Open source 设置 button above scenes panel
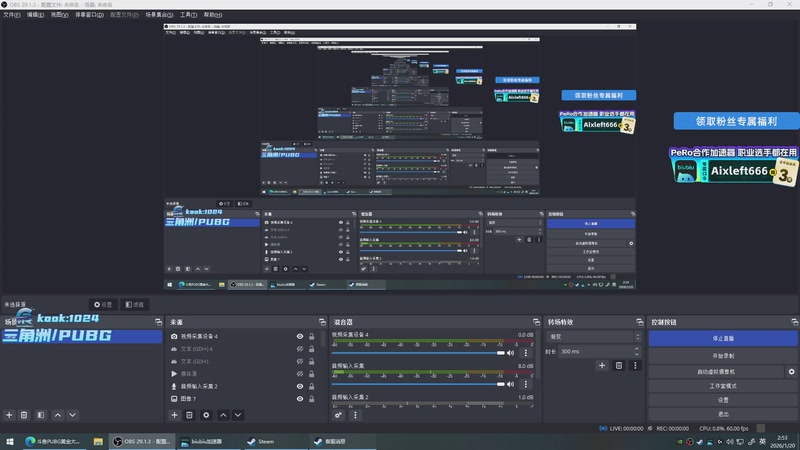 [x=103, y=305]
